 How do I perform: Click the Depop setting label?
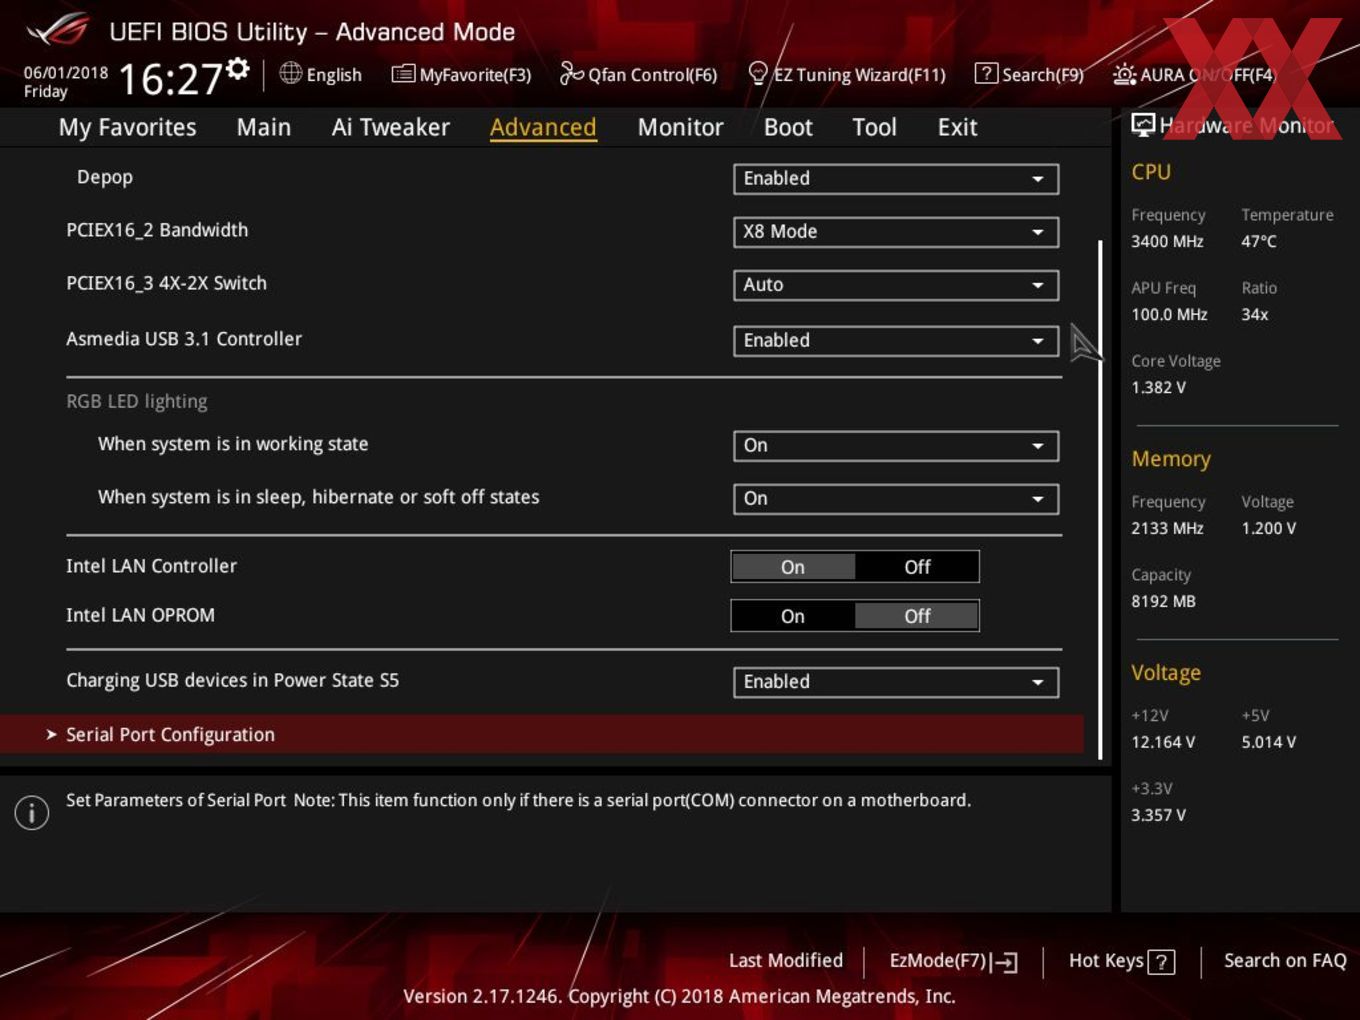105,177
